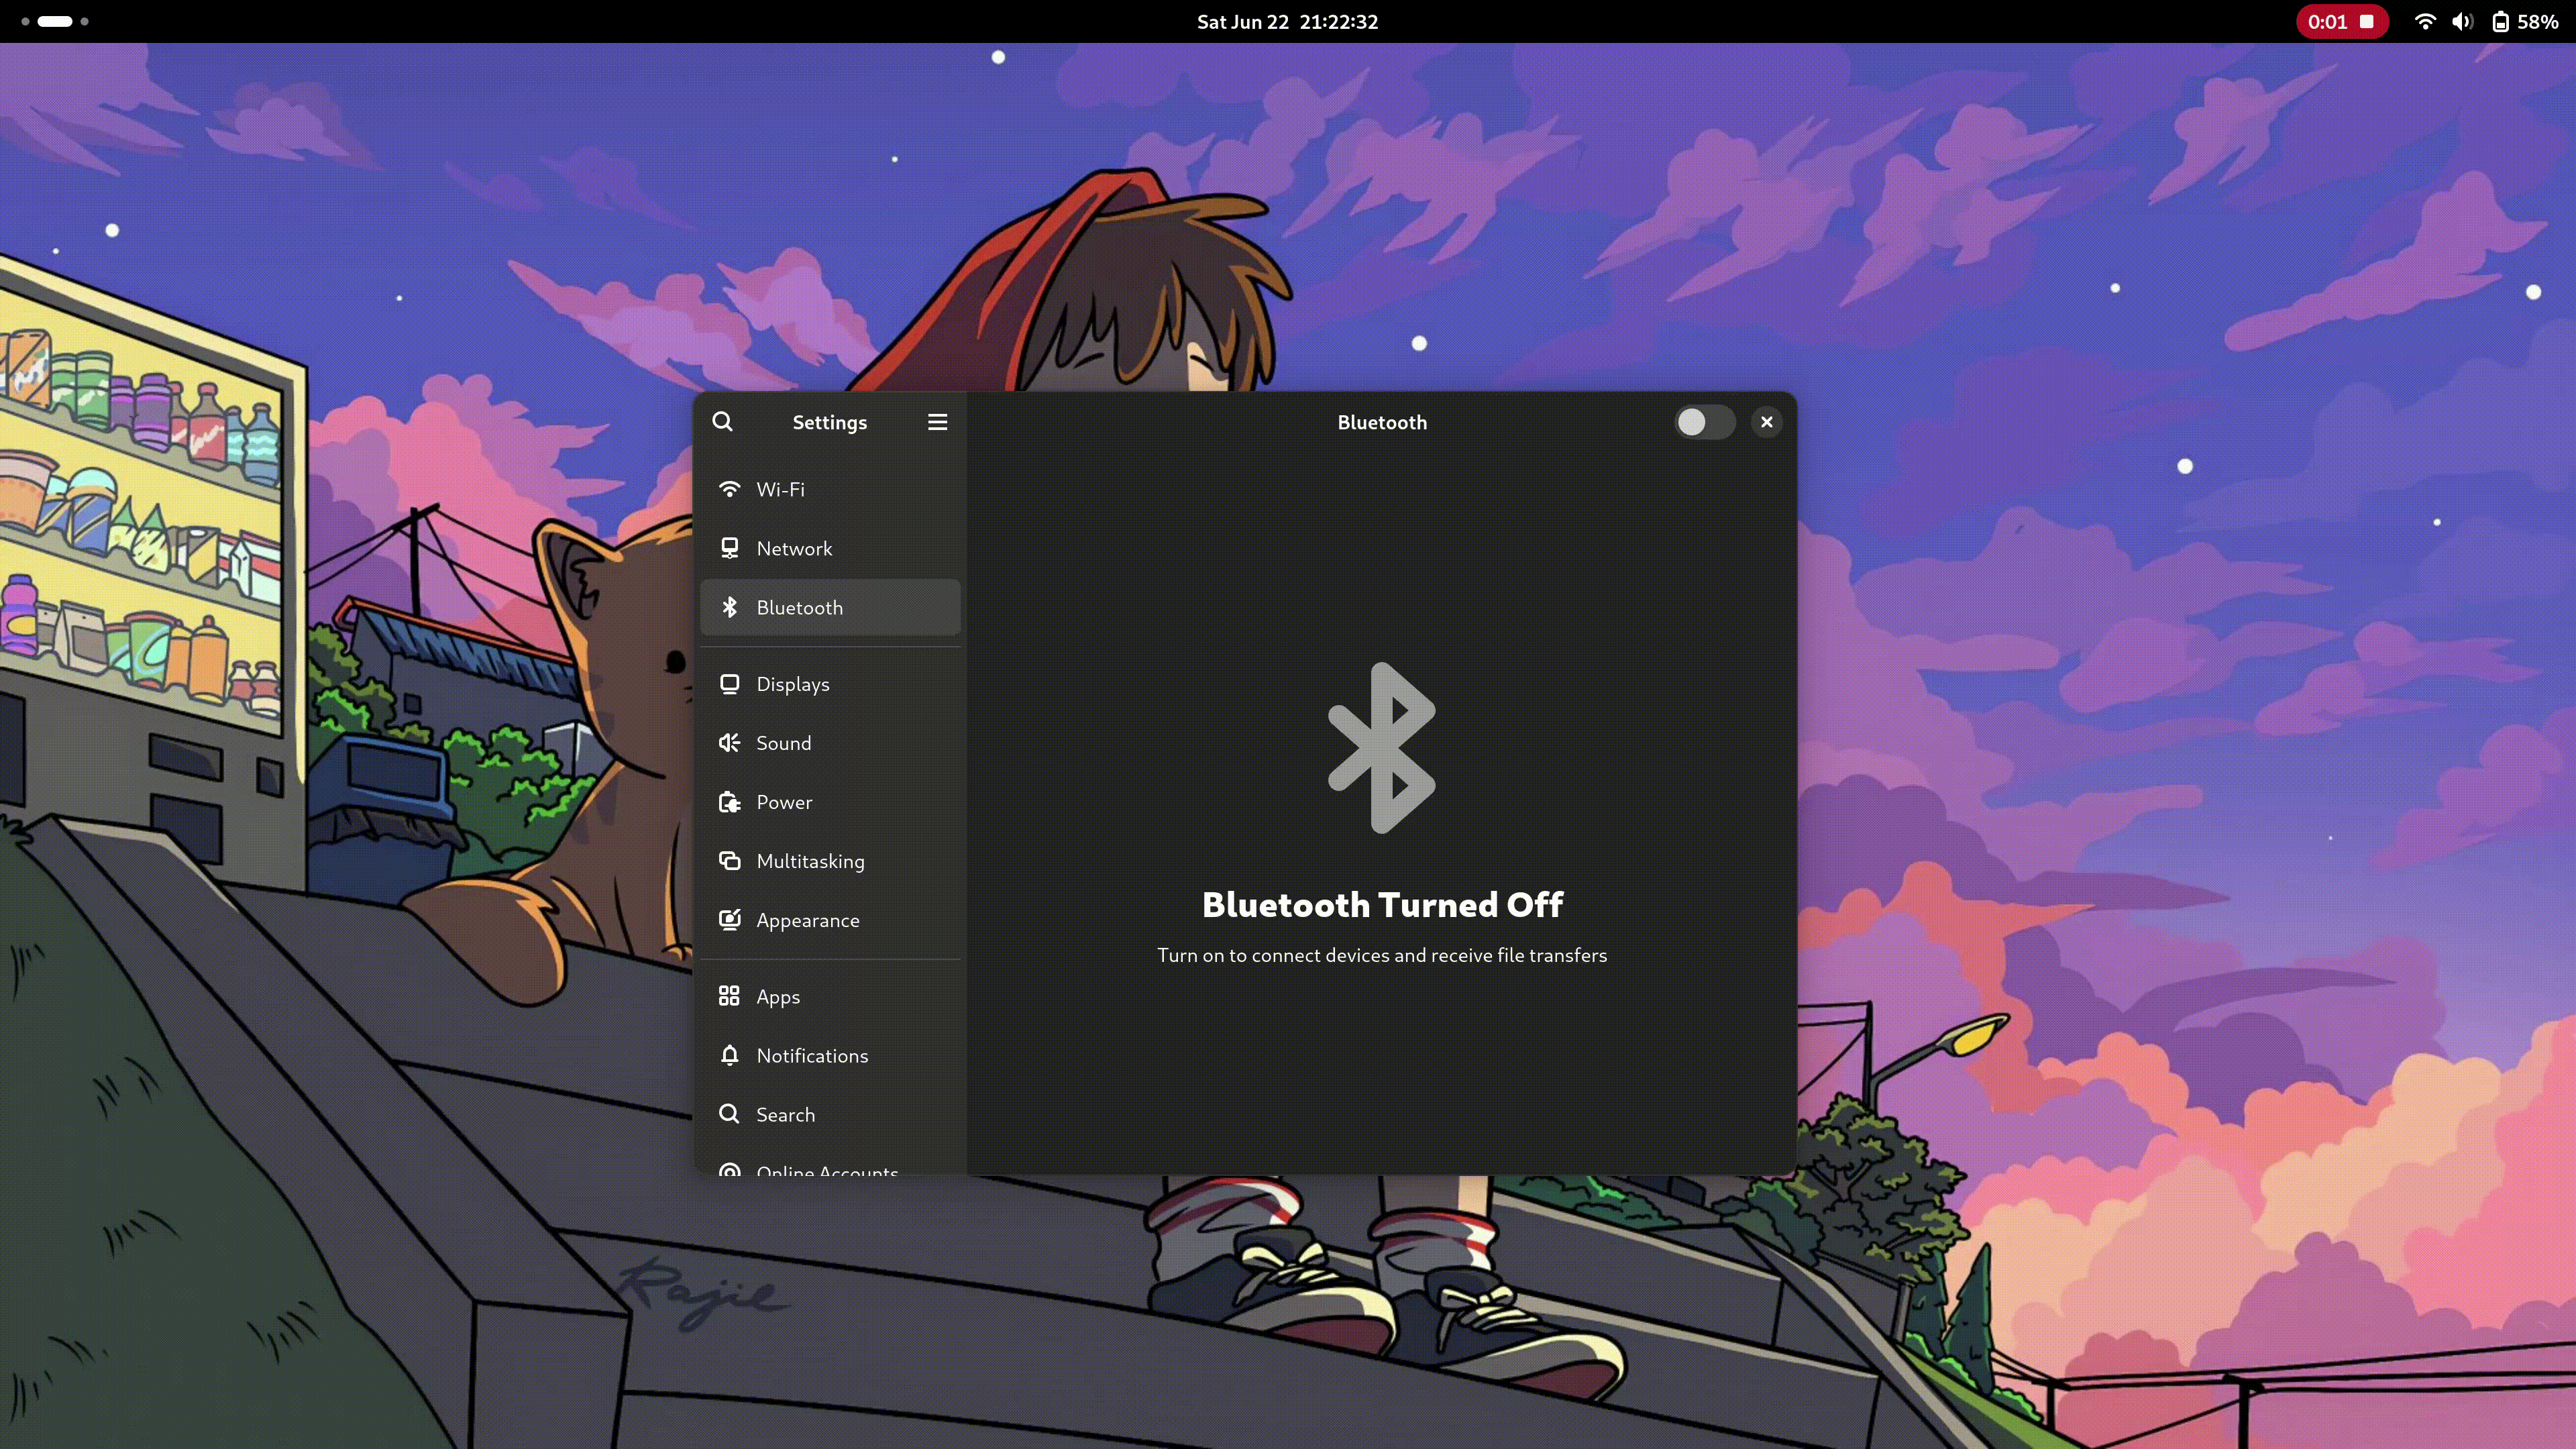Open the Settings hamburger menu

pyautogui.click(x=937, y=422)
